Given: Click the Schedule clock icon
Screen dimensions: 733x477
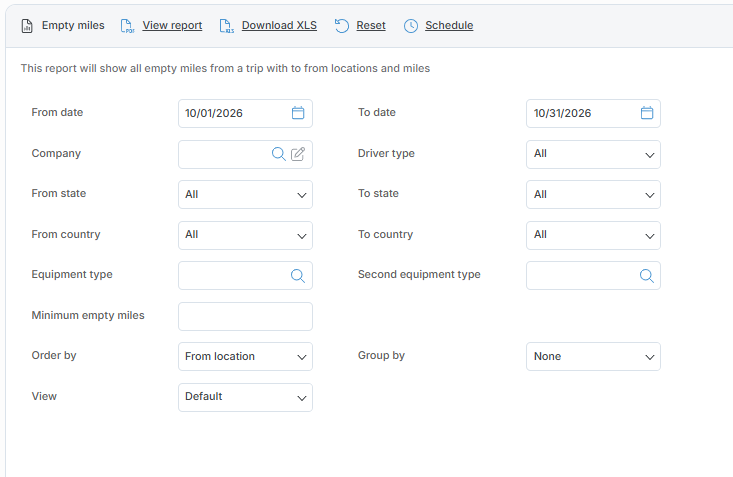Looking at the screenshot, I should (411, 26).
